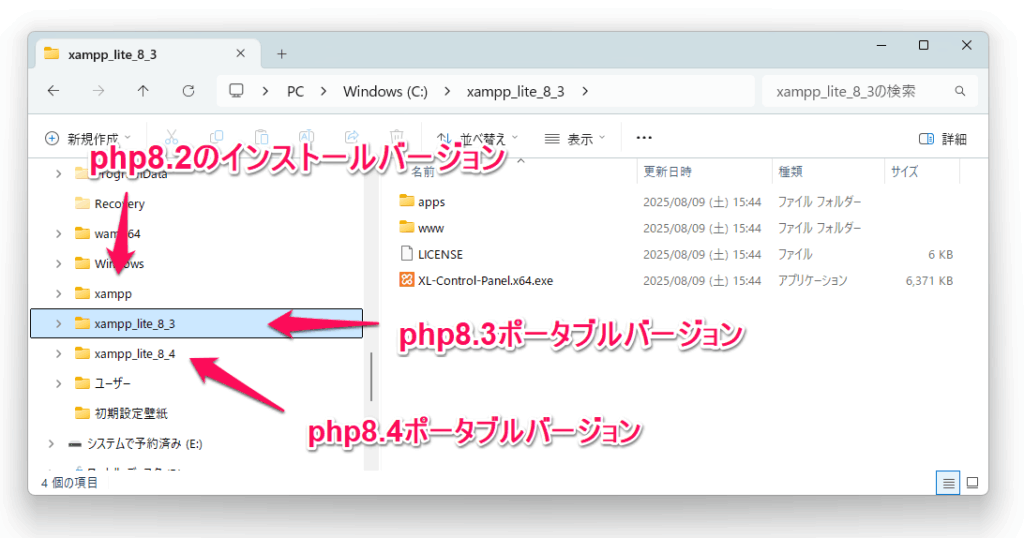Viewport: 1024px width, 538px height.
Task: Click chevron after xampp_lite_8_3 in breadcrumb
Action: 585,91
